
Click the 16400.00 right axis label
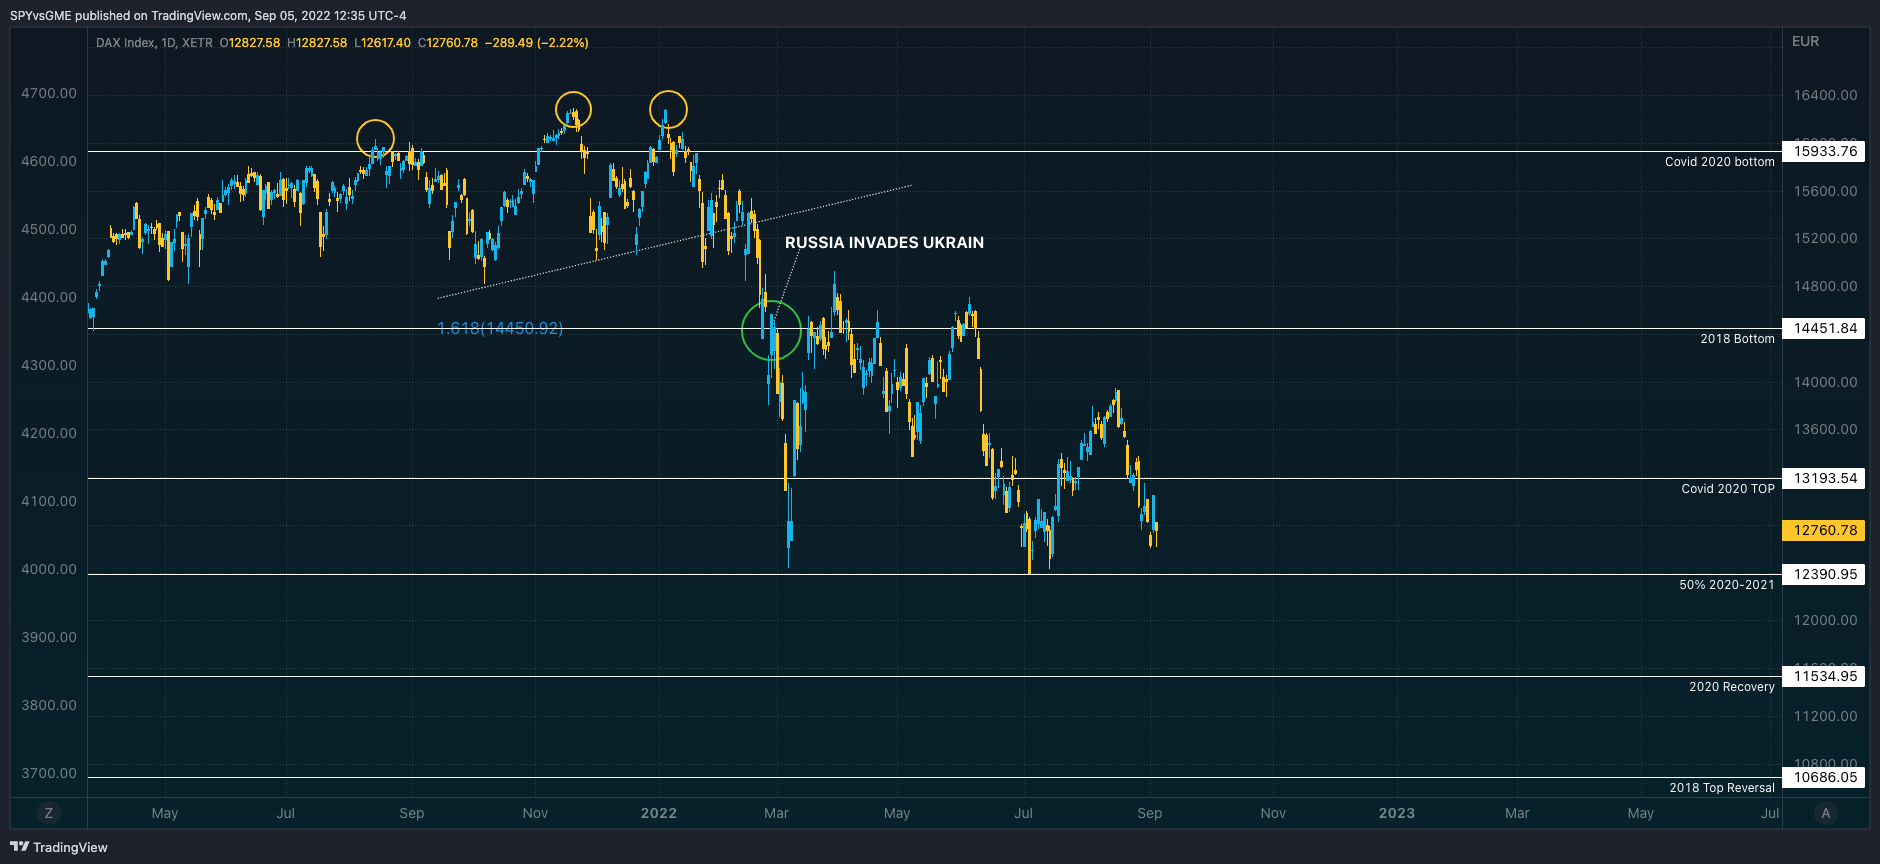pyautogui.click(x=1825, y=95)
